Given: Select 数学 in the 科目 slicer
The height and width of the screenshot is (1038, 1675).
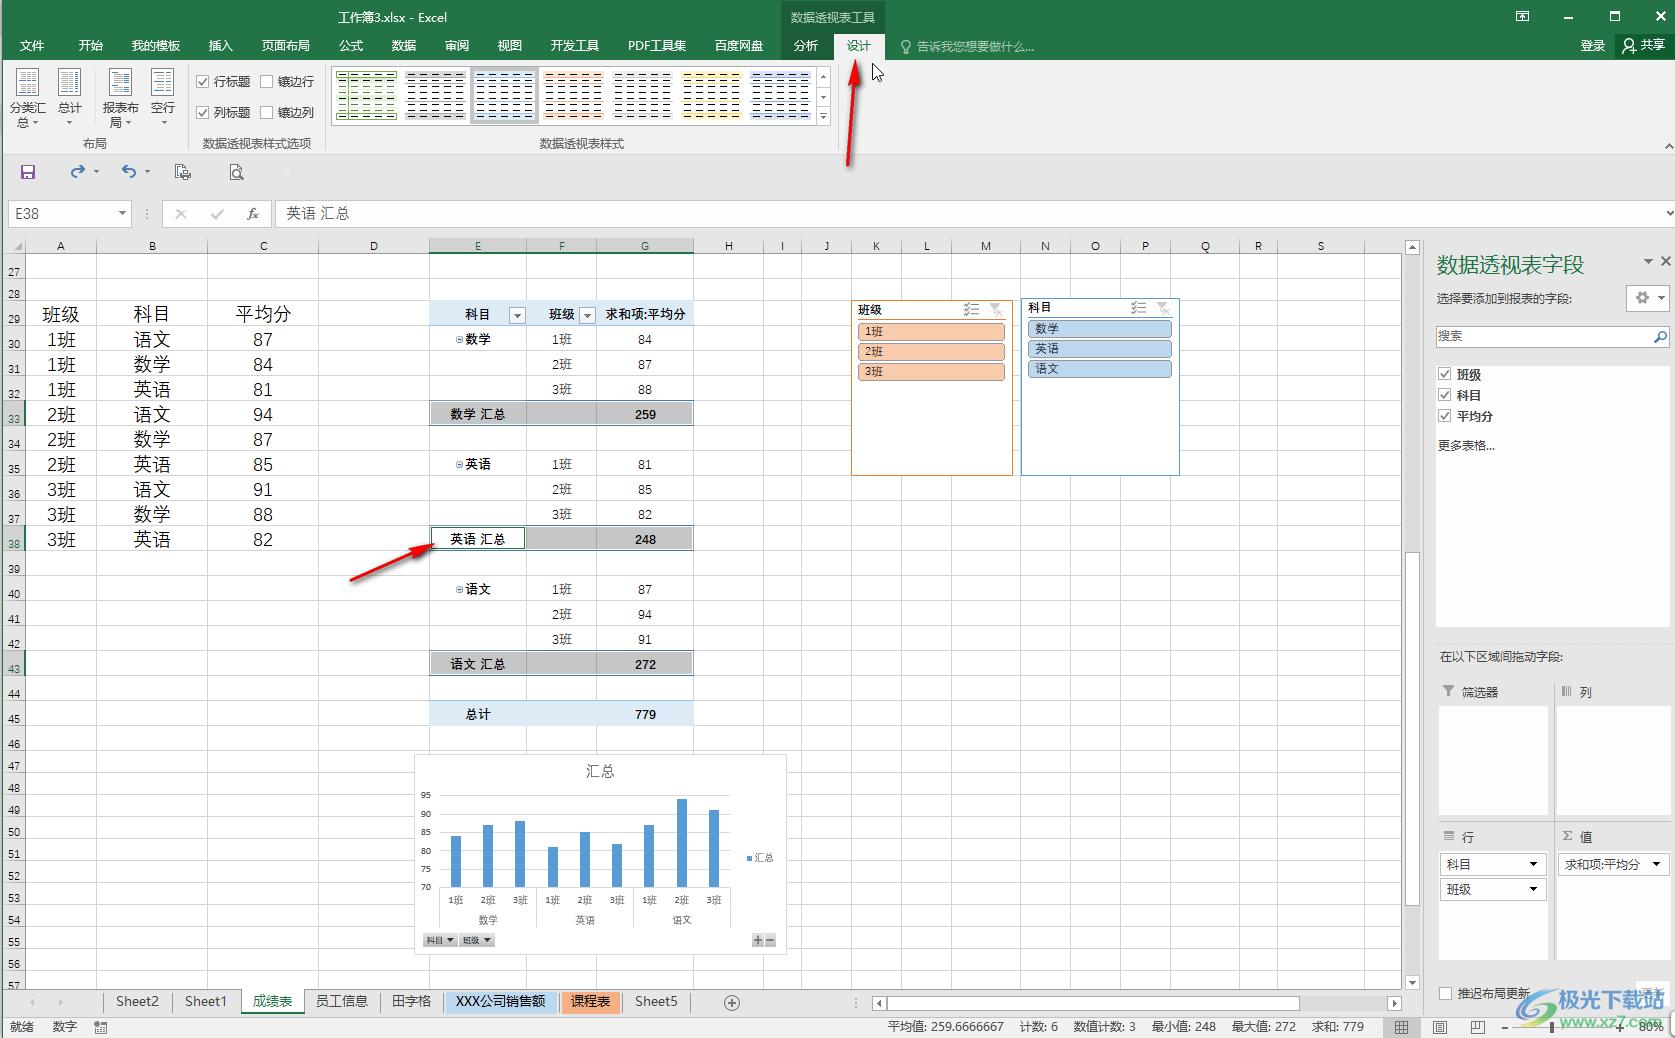Looking at the screenshot, I should pyautogui.click(x=1100, y=329).
